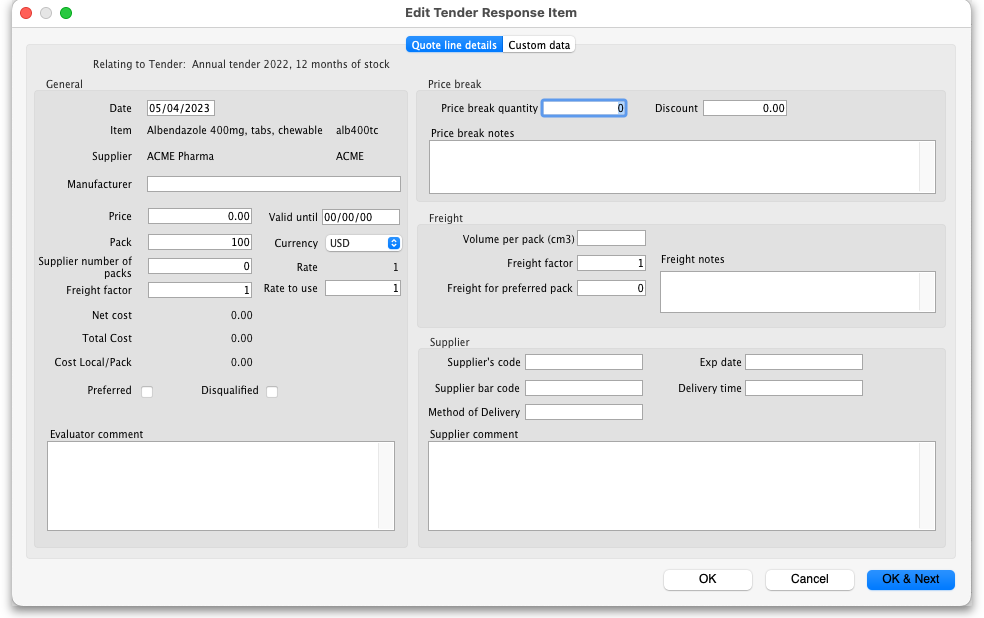The height and width of the screenshot is (618, 984).
Task: Click the Price break quantity field
Action: pyautogui.click(x=584, y=108)
